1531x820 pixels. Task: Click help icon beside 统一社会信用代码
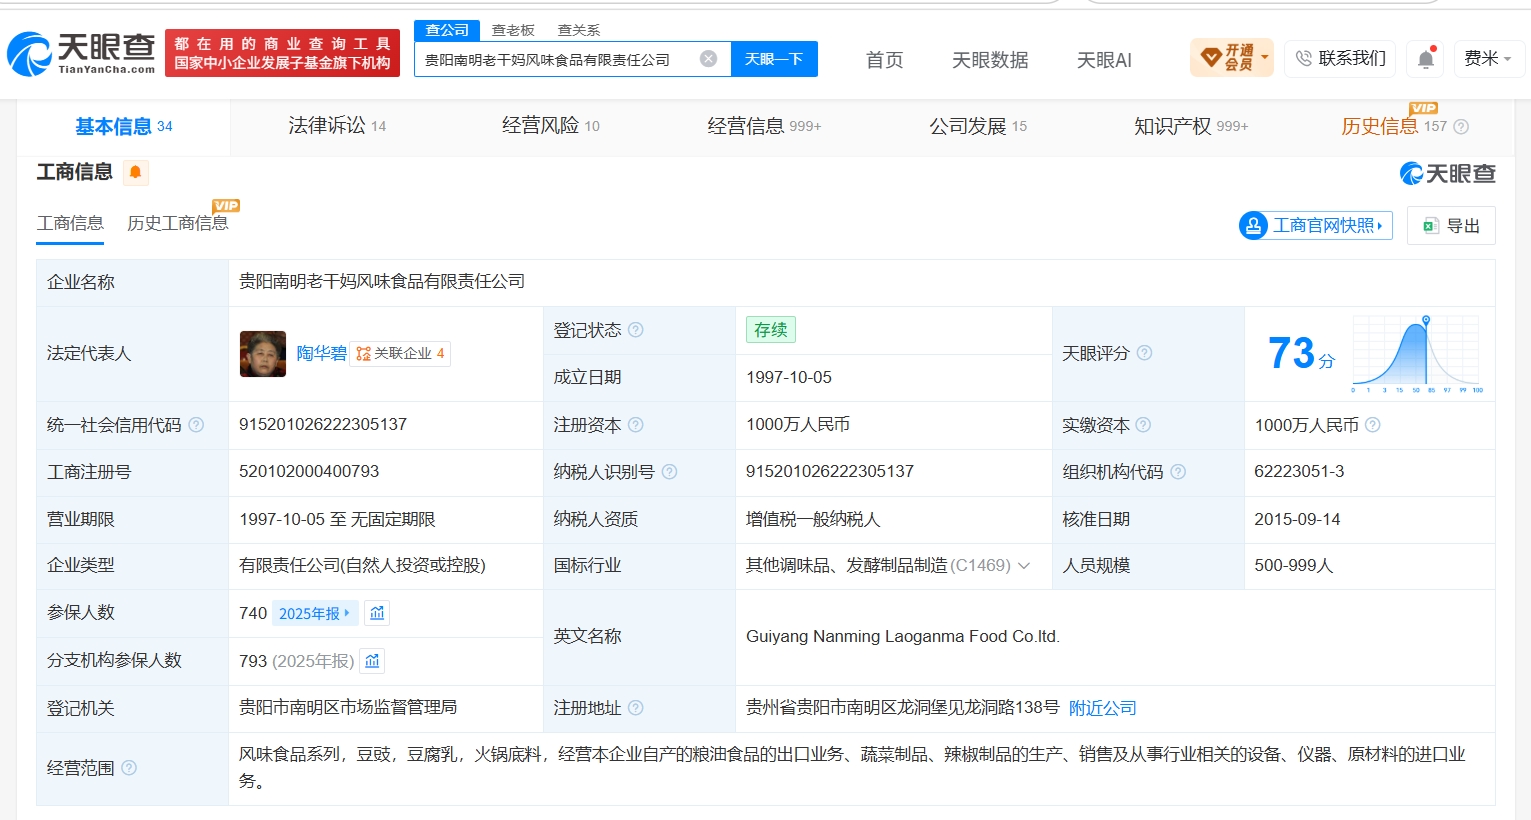pos(196,425)
